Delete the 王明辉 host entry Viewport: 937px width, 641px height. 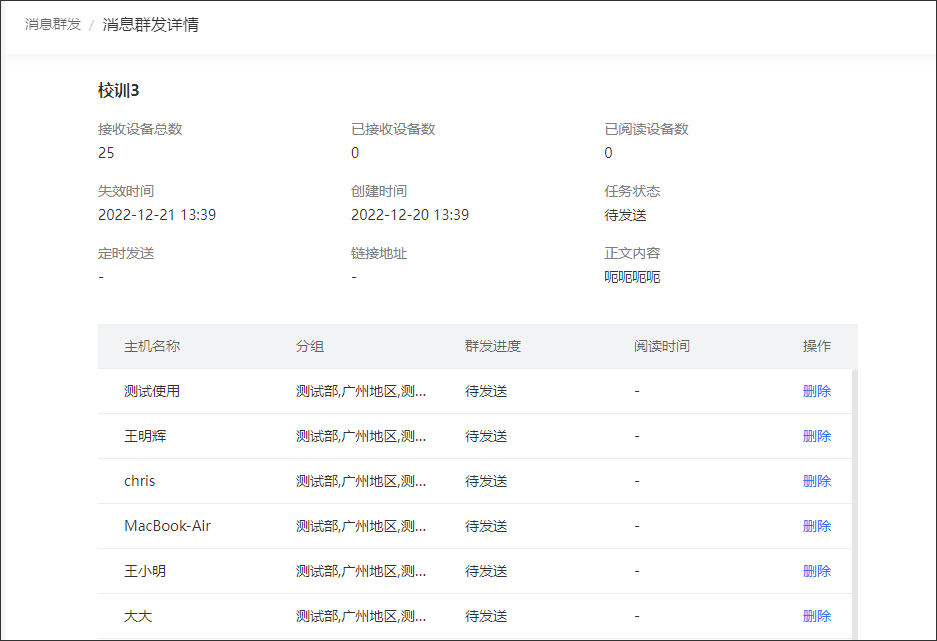coord(816,436)
